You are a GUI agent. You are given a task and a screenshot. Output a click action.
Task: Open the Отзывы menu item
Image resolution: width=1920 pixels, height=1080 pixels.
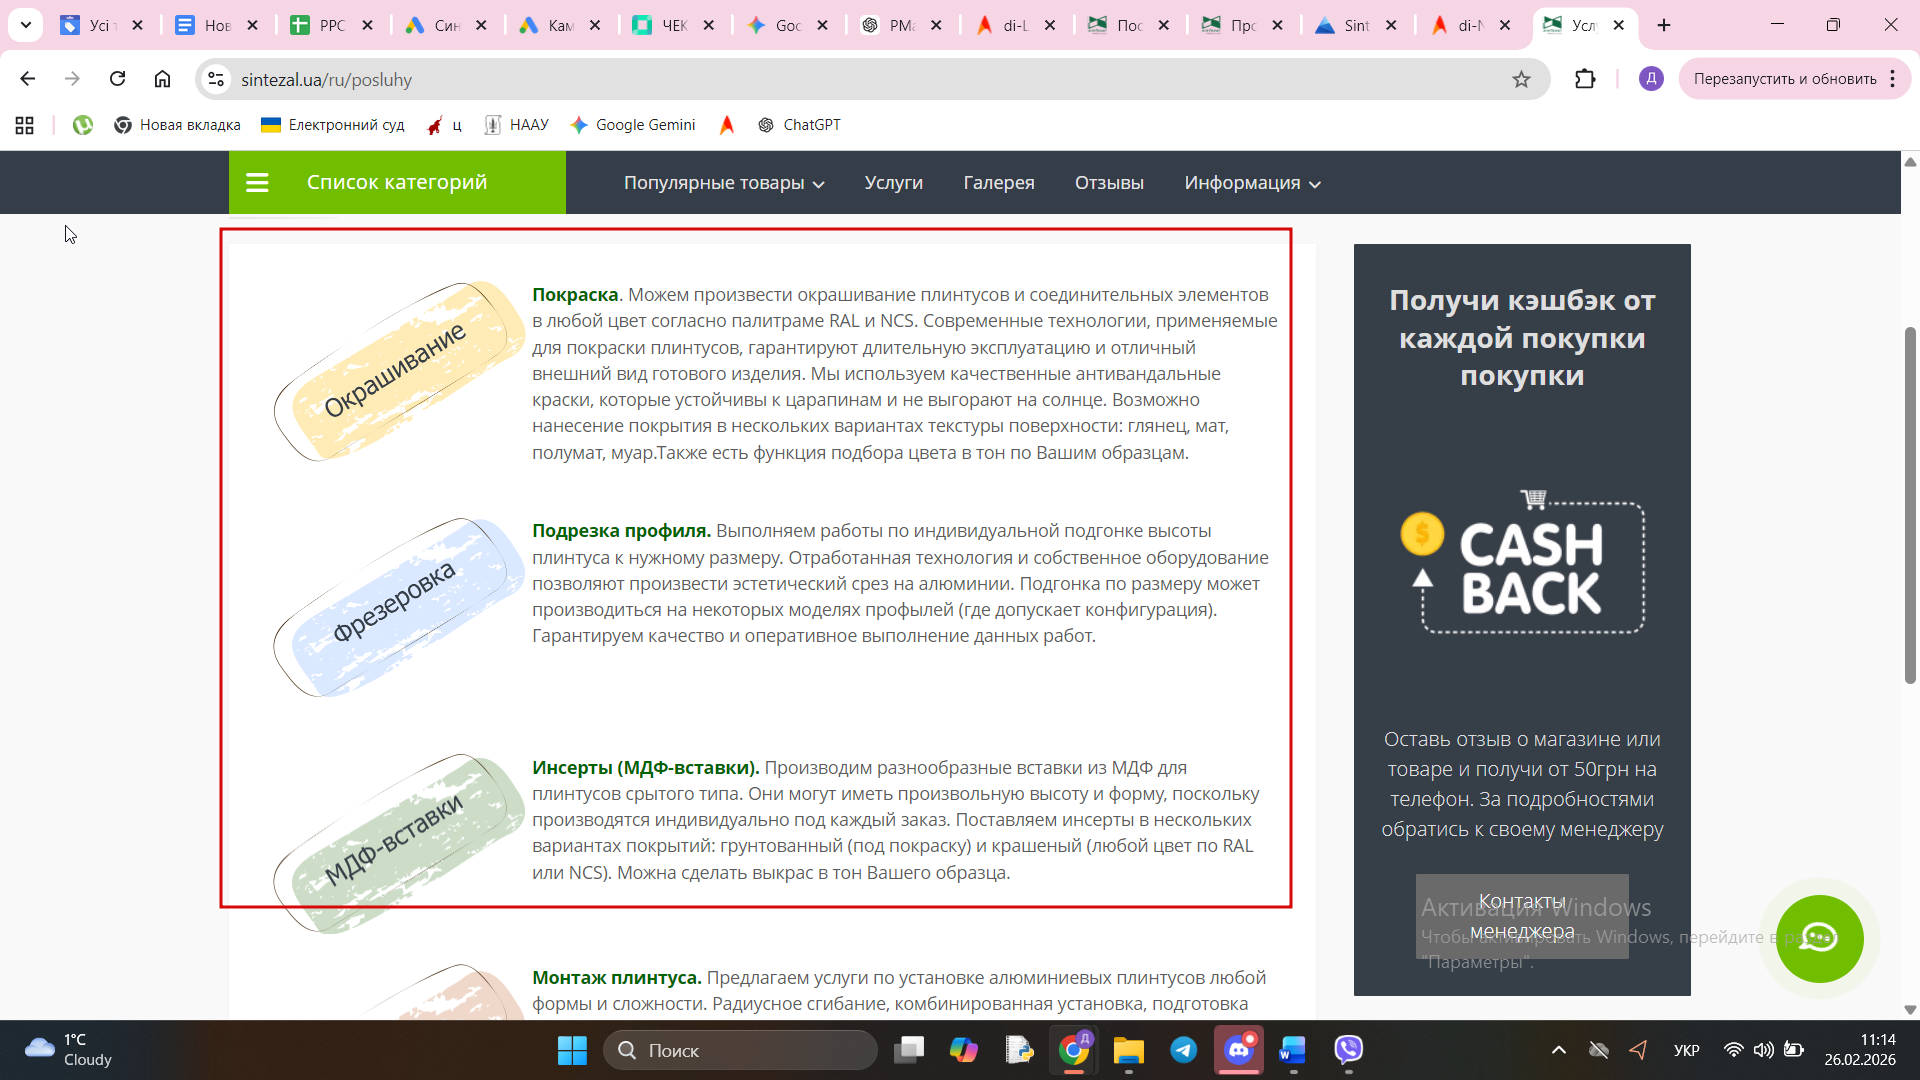1109,183
